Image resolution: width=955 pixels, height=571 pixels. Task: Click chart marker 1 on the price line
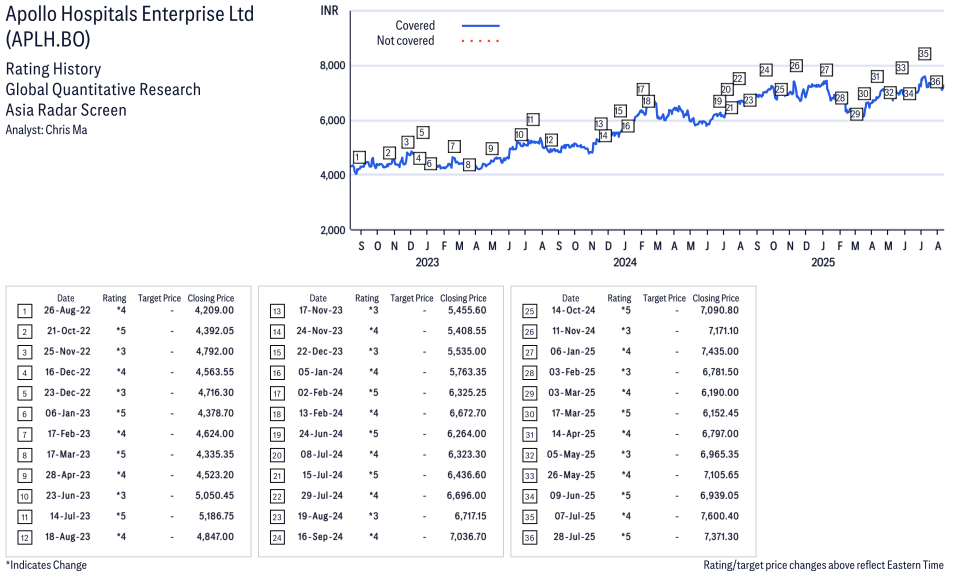tap(359, 158)
